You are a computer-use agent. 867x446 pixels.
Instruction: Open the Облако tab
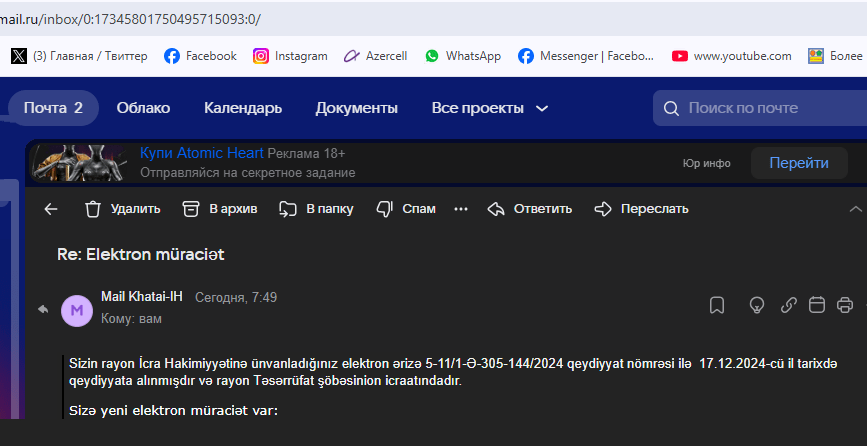pos(143,108)
